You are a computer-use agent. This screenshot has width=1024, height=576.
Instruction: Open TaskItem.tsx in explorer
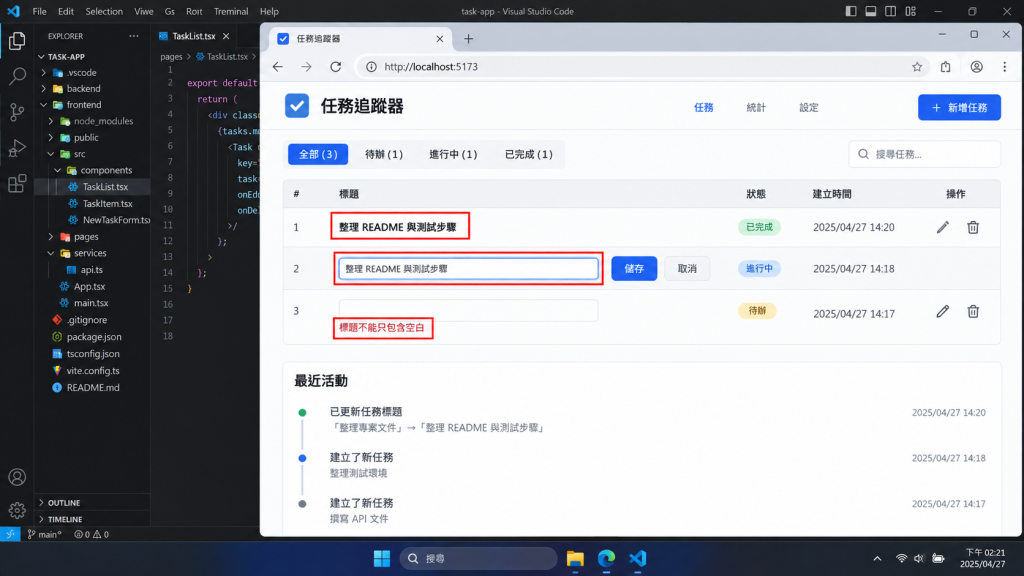click(107, 203)
